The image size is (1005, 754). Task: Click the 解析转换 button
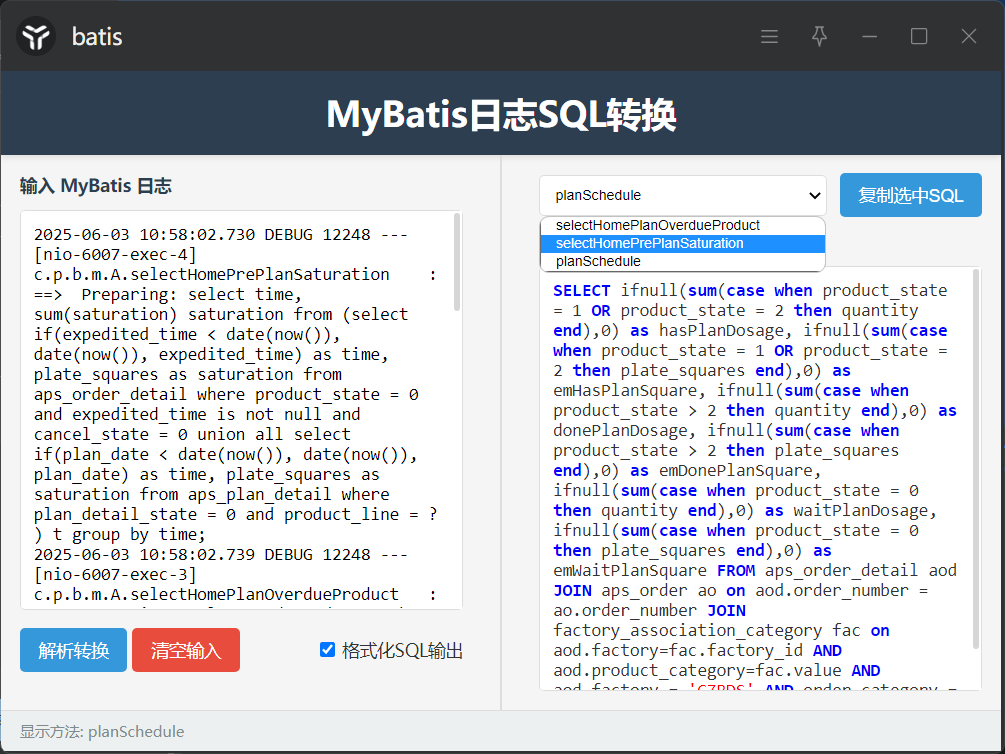point(73,650)
